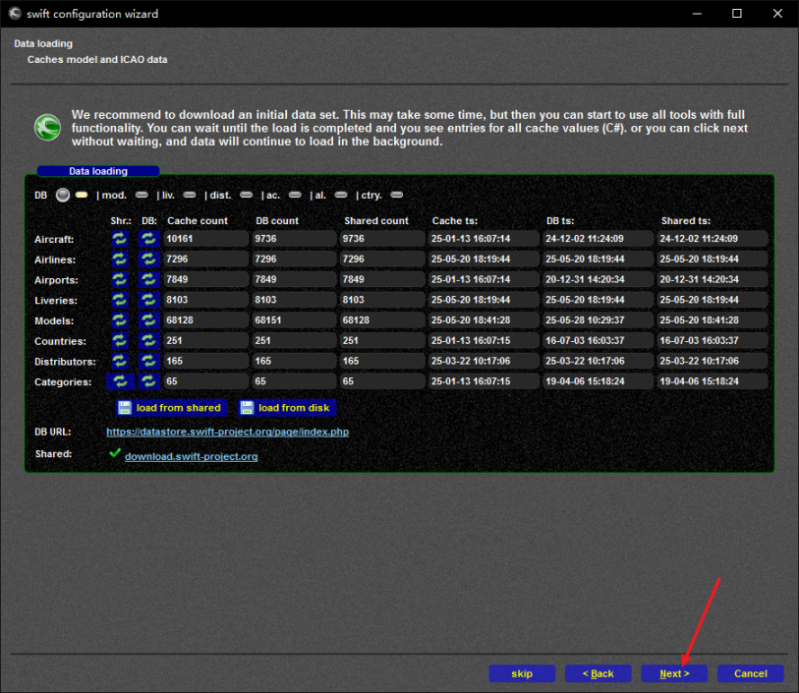The height and width of the screenshot is (693, 799).
Task: Click the round DB status LED
Action: tap(63, 195)
